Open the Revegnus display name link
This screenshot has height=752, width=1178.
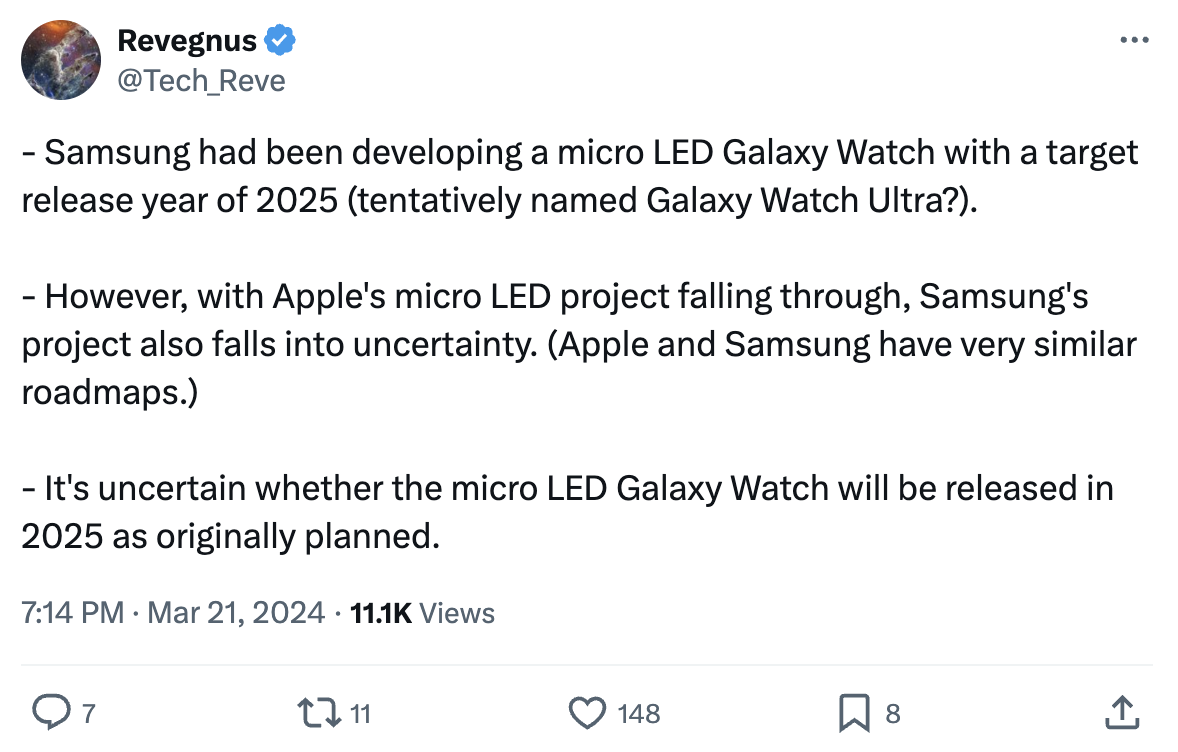[187, 41]
